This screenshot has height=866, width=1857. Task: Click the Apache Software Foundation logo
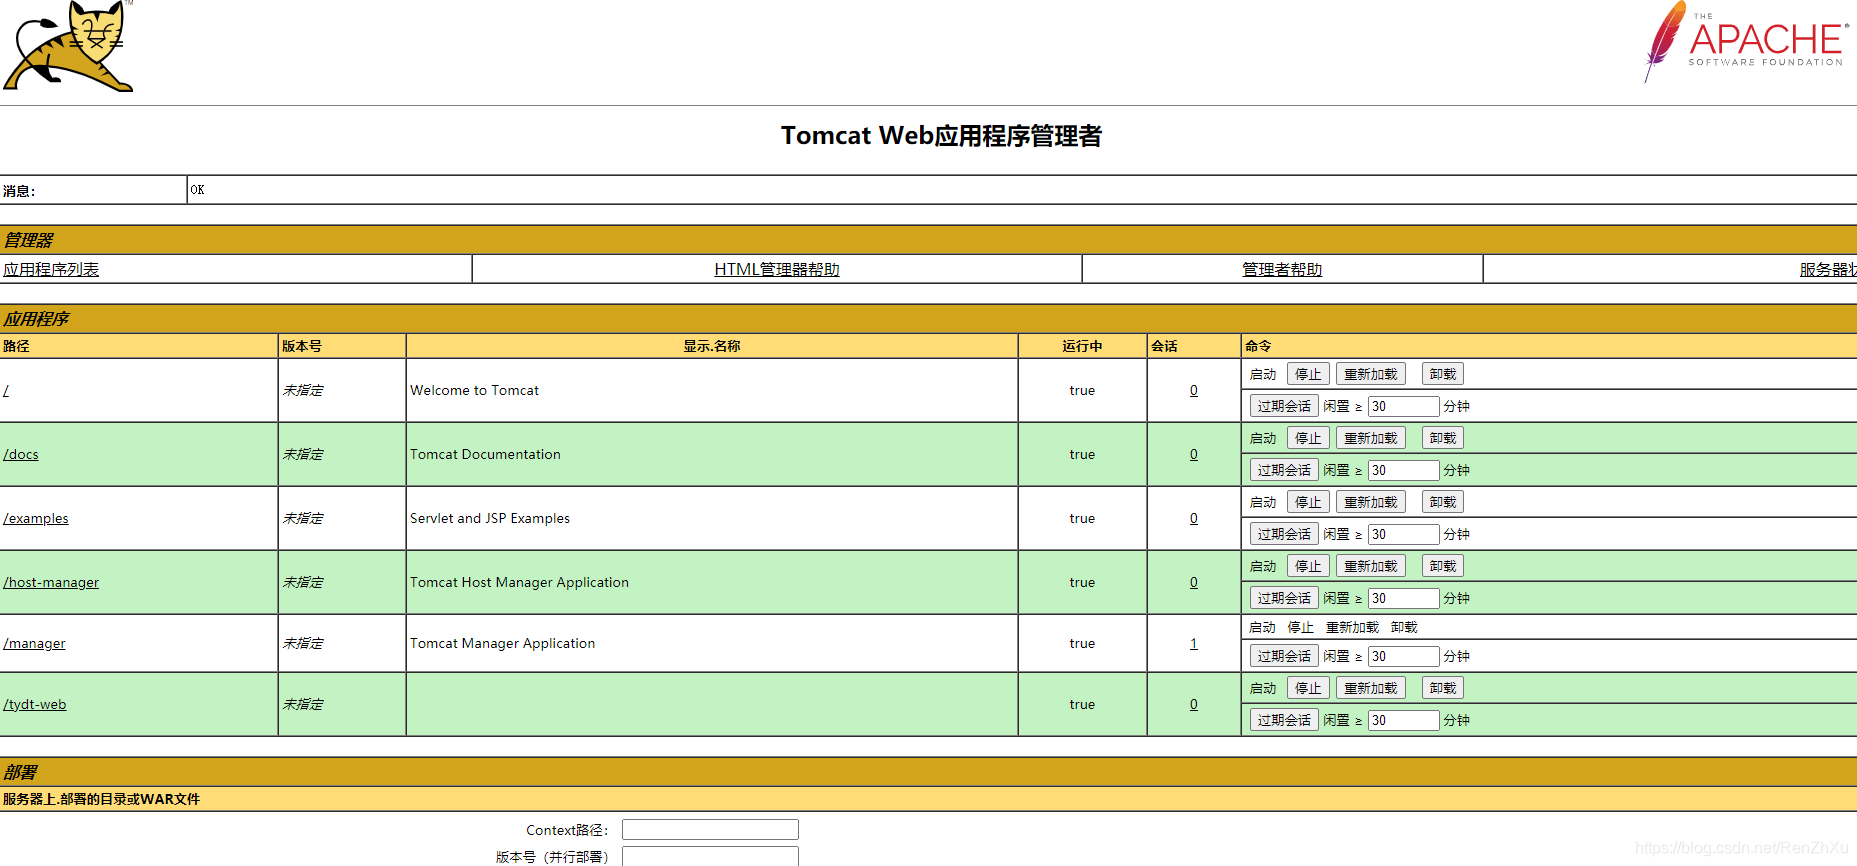click(x=1746, y=42)
